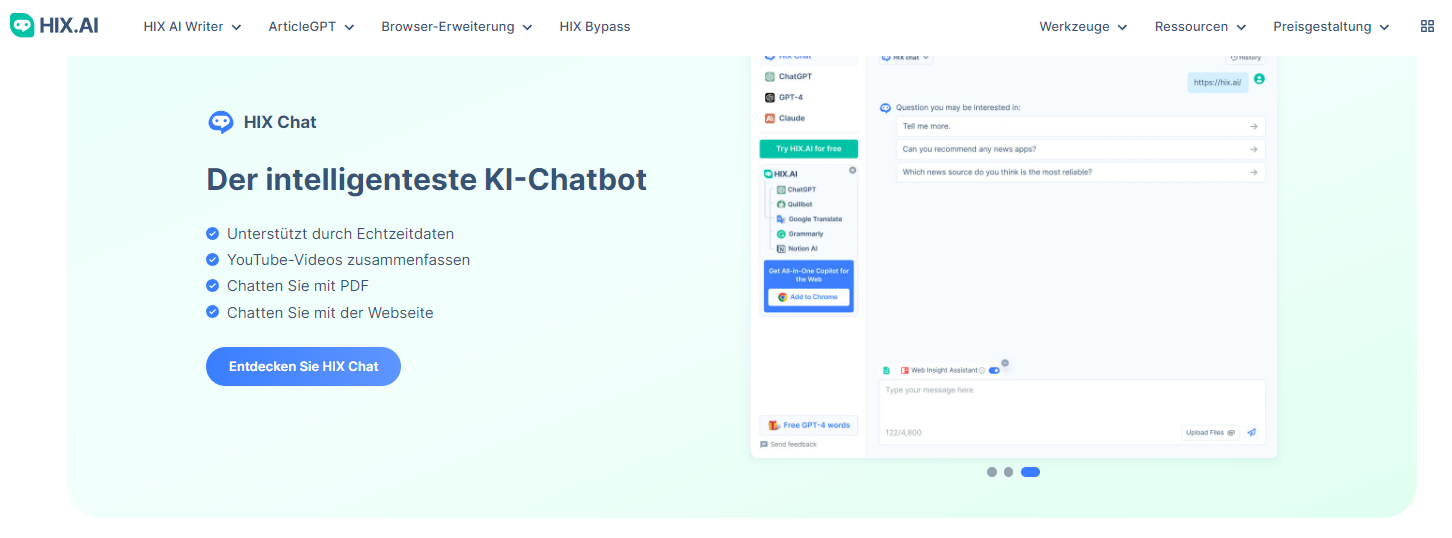The image size is (1452, 538).
Task: Open chat History button
Action: click(1246, 58)
